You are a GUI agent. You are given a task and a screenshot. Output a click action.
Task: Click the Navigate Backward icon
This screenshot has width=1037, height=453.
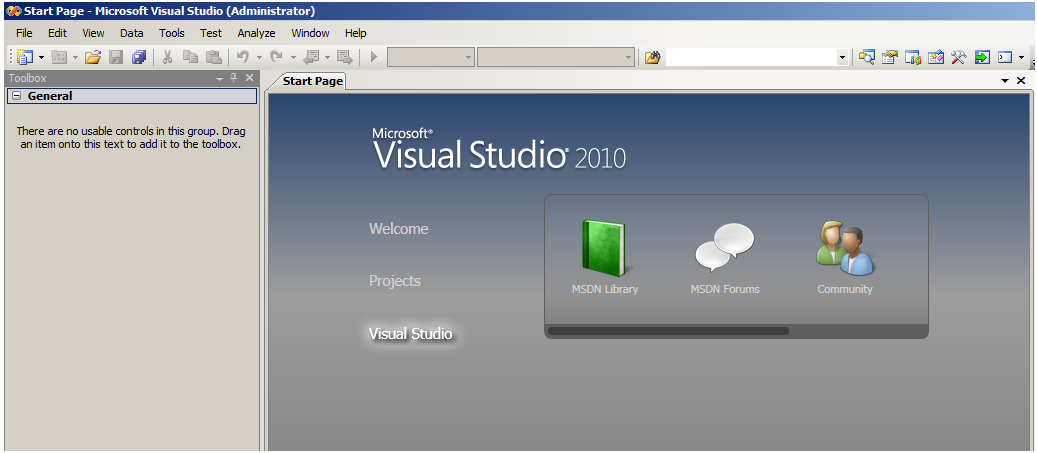(x=311, y=58)
